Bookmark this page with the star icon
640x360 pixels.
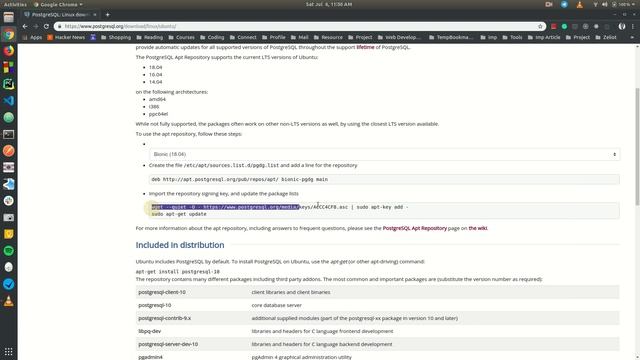(540, 26)
